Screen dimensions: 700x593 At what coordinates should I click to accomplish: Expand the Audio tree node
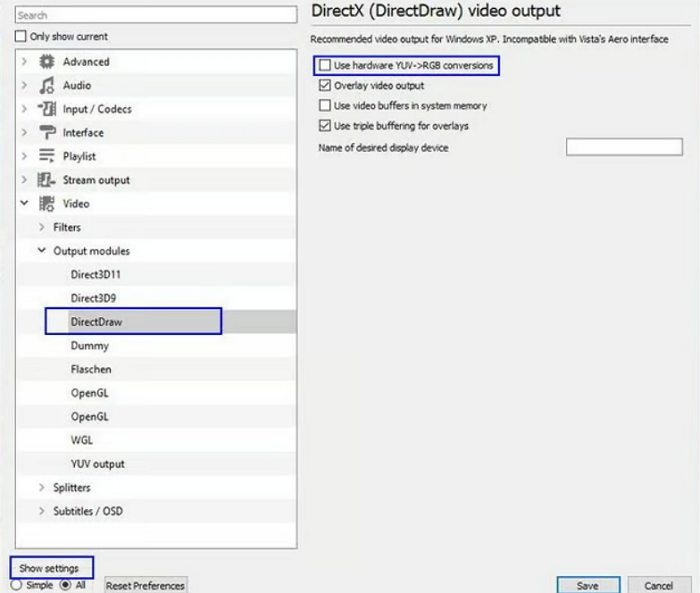click(25, 85)
